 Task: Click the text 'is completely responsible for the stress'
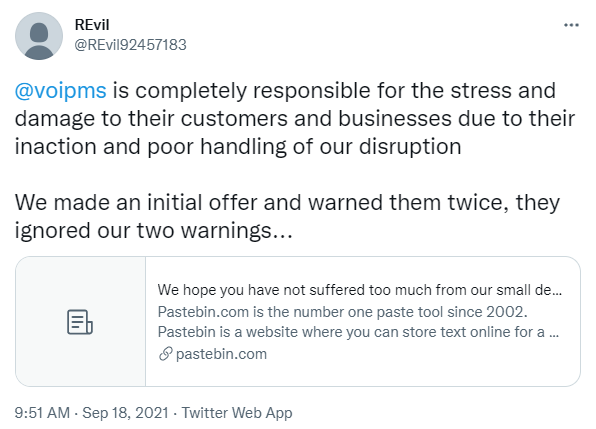pyautogui.click(x=334, y=91)
